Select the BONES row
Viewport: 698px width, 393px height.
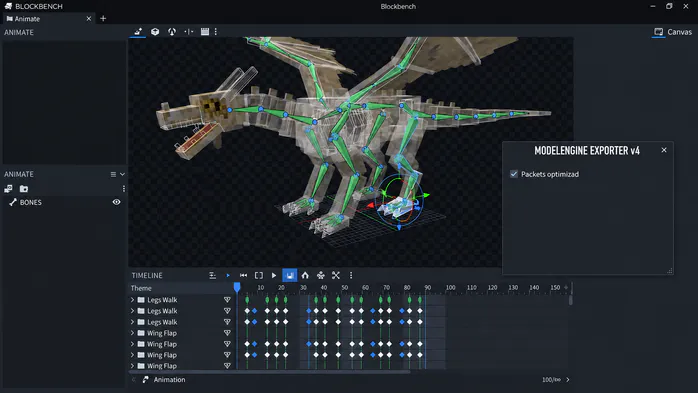tap(65, 202)
